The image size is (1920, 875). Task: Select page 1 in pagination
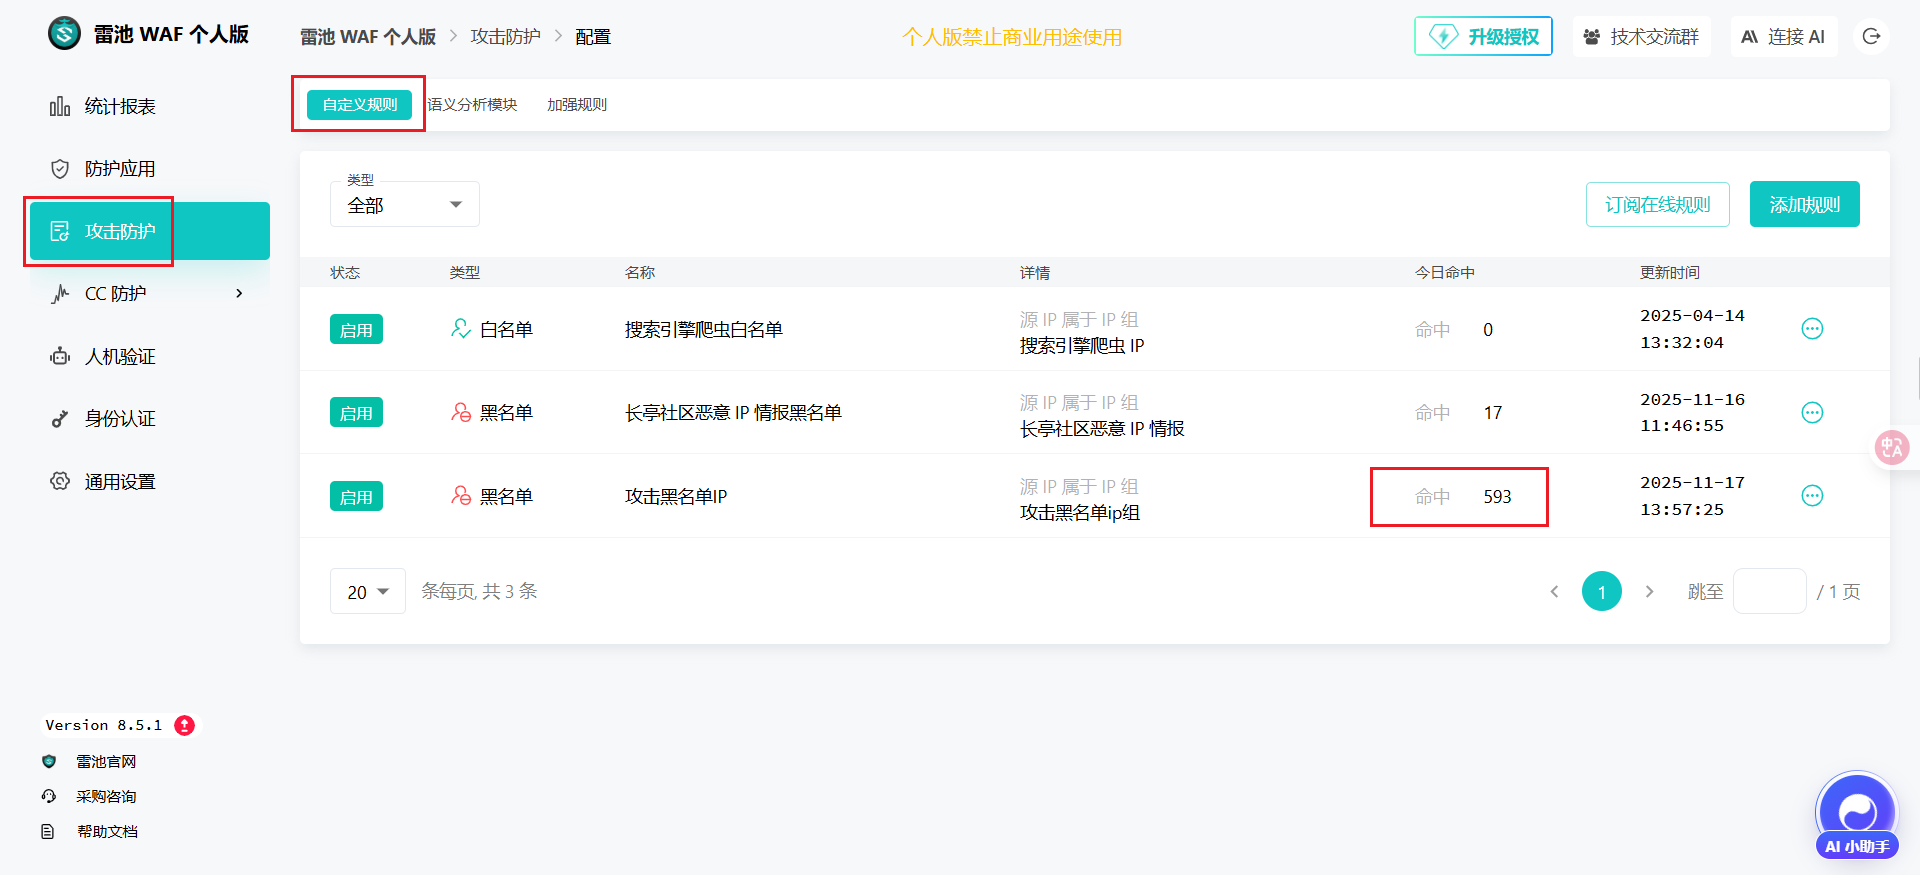(x=1601, y=591)
